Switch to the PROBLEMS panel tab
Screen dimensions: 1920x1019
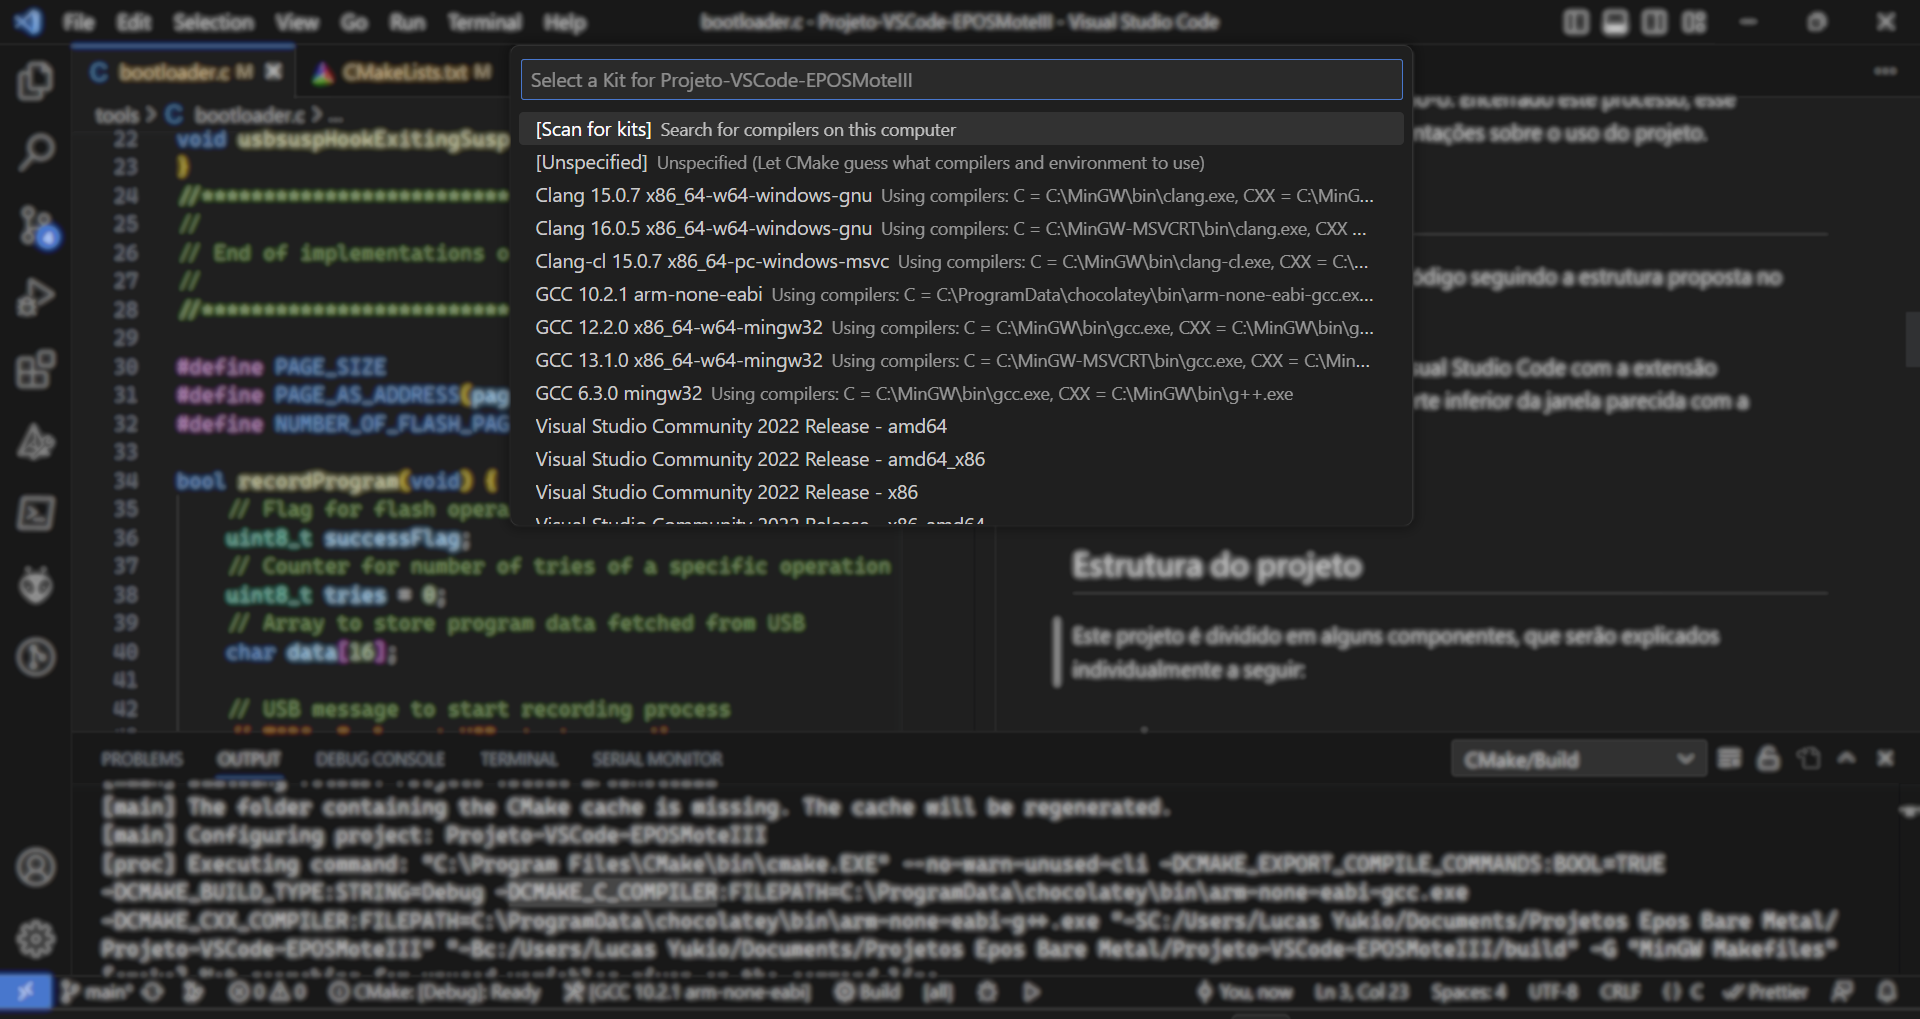pos(142,759)
